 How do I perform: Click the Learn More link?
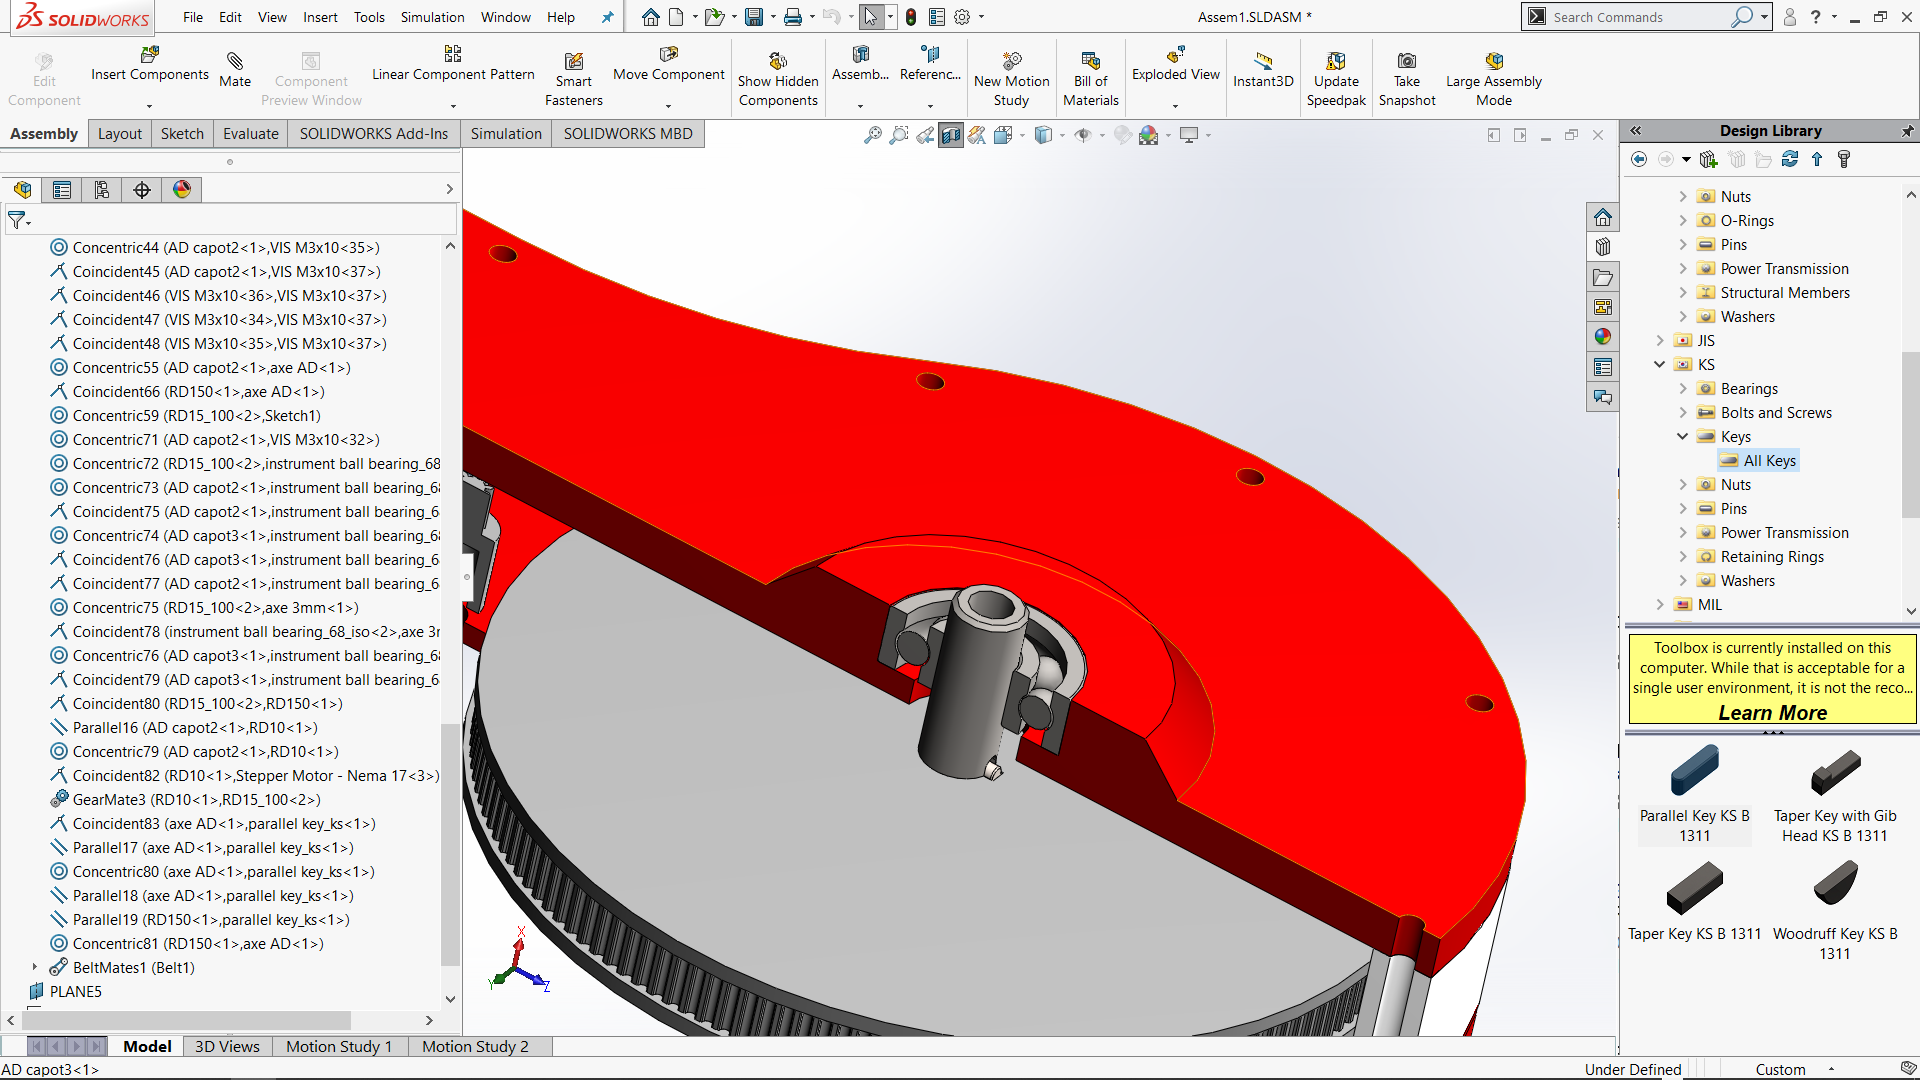[1772, 712]
